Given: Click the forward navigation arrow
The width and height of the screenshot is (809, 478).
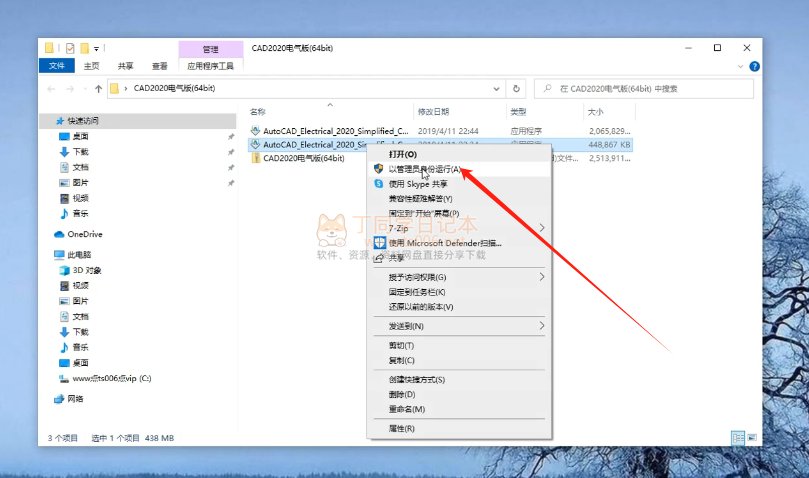Looking at the screenshot, I should pos(70,89).
